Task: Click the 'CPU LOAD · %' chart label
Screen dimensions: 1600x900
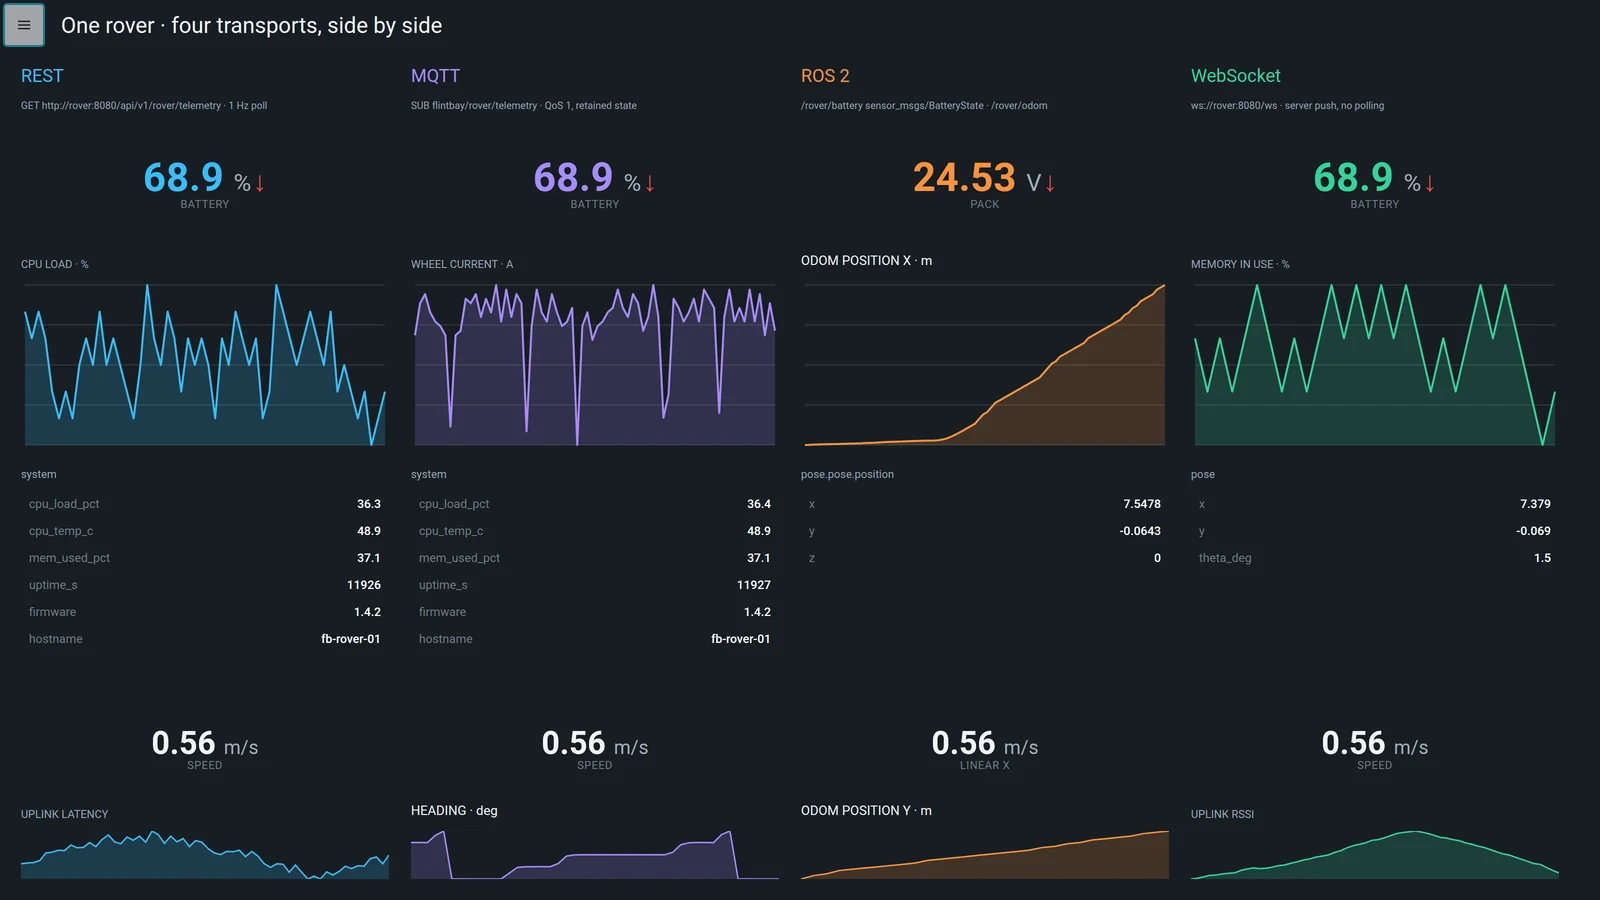Action: 55,264
